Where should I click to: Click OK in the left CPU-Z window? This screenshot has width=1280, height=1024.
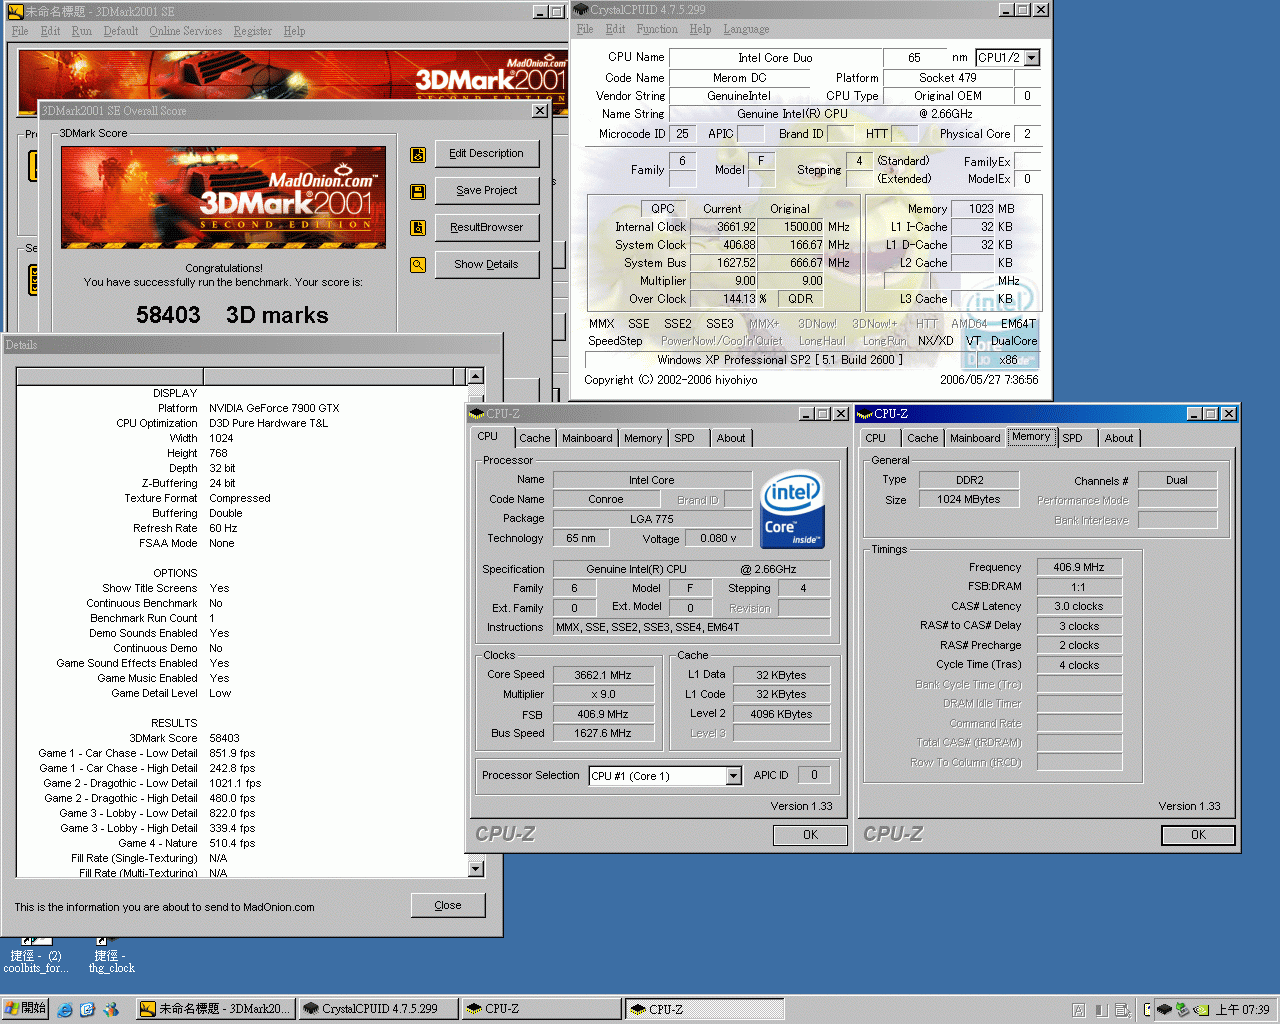810,835
